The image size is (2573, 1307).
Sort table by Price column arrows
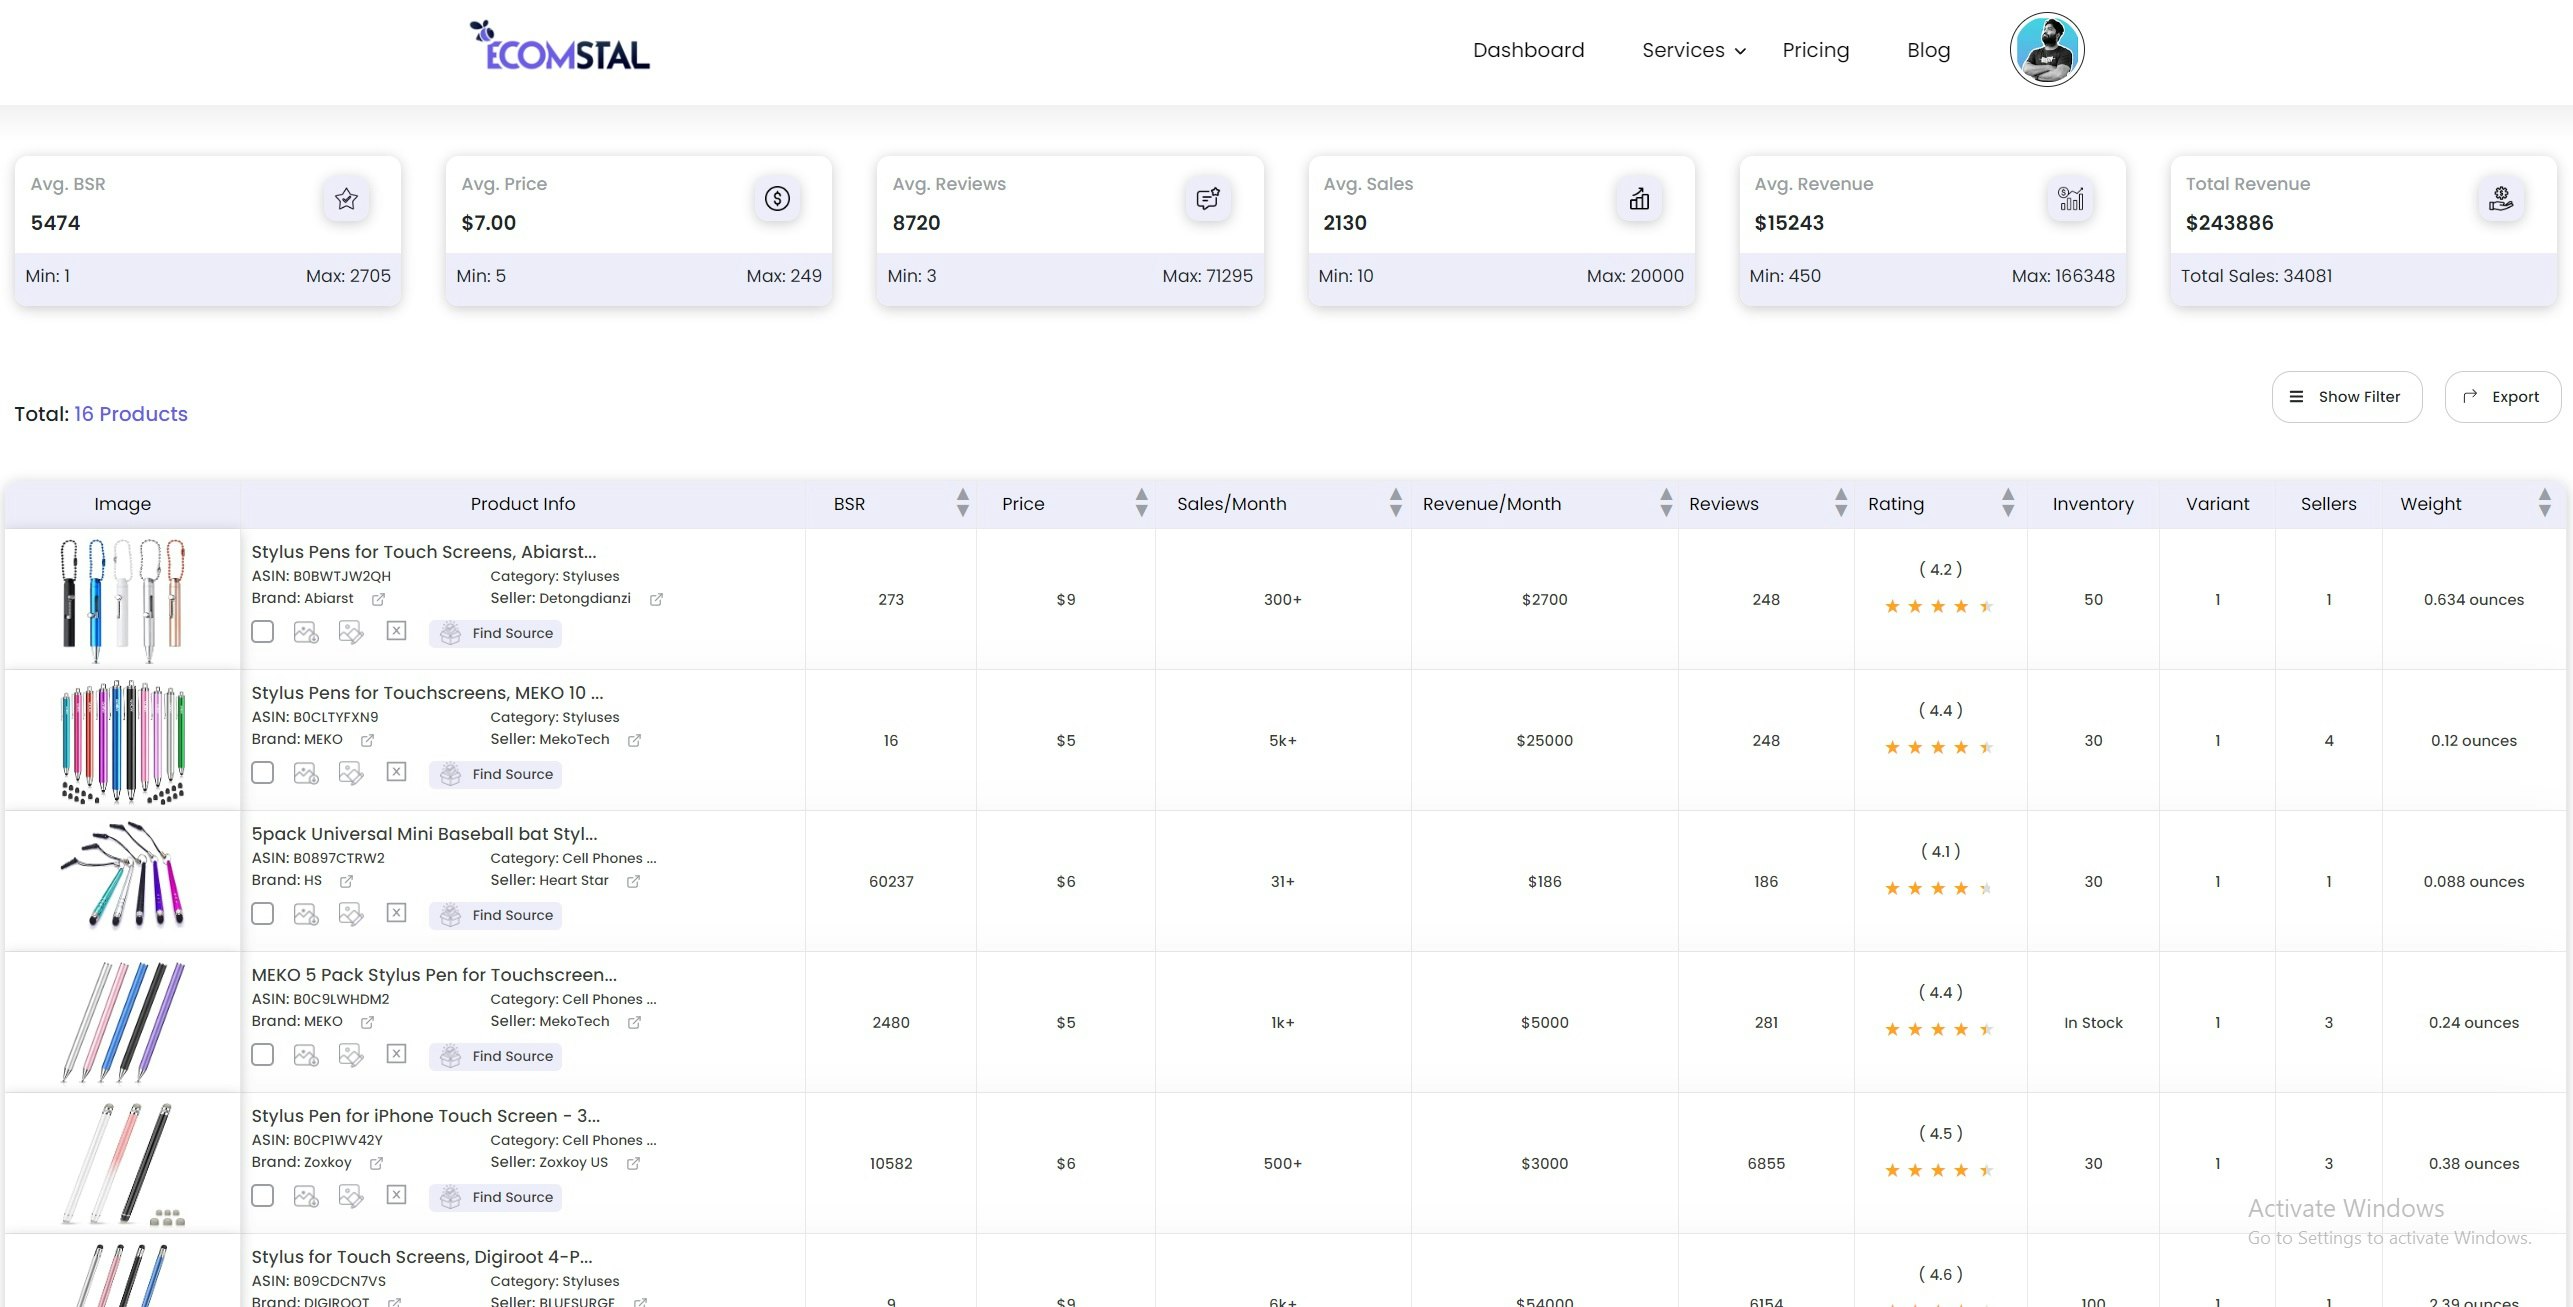(x=1141, y=503)
